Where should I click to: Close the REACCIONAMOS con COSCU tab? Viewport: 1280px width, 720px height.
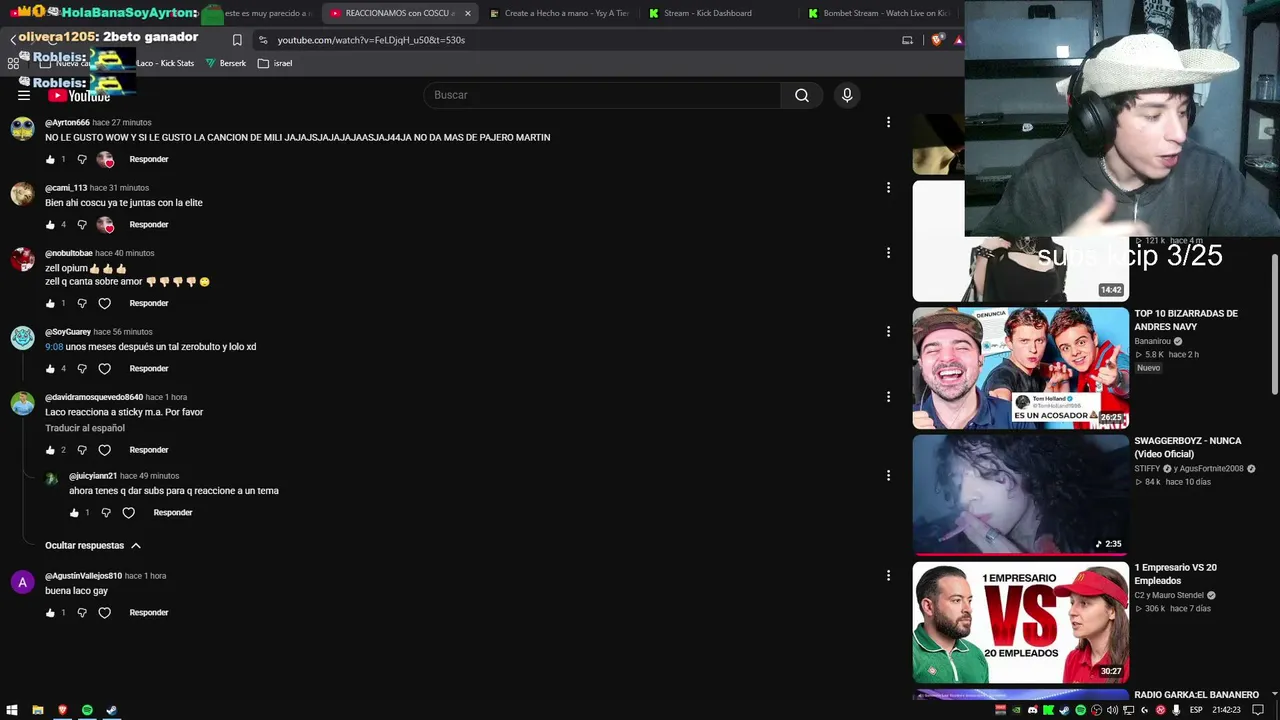tap(467, 13)
